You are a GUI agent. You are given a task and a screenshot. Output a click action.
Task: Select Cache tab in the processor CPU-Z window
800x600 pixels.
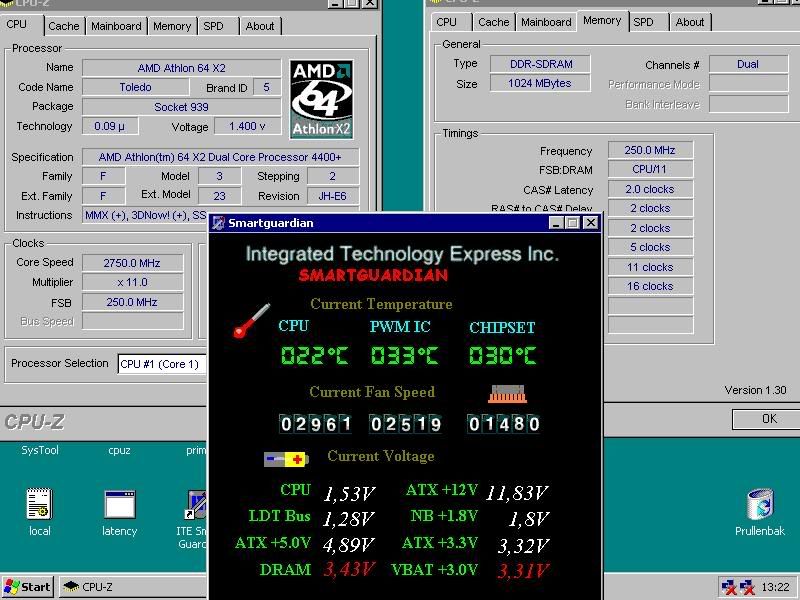tap(64, 26)
